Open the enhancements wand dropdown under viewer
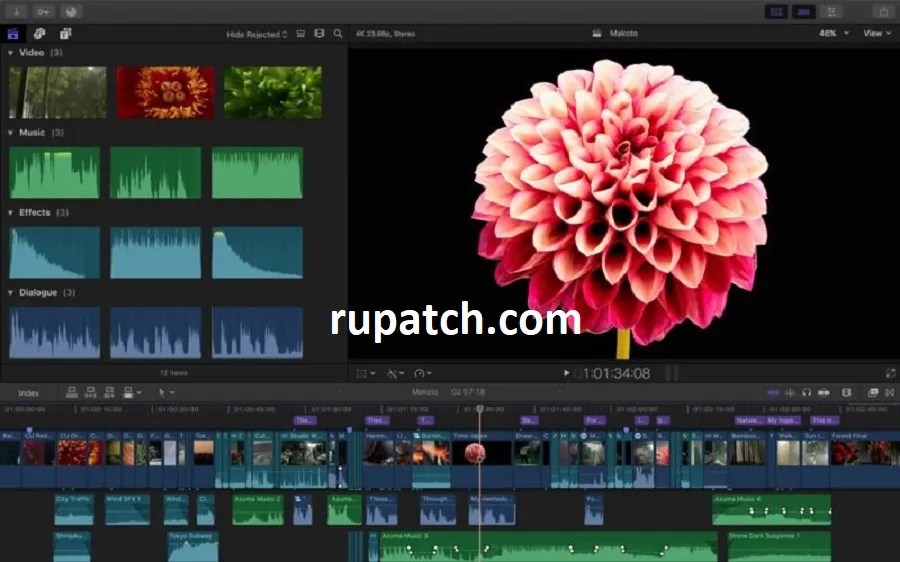The height and width of the screenshot is (562, 900). tap(395, 374)
